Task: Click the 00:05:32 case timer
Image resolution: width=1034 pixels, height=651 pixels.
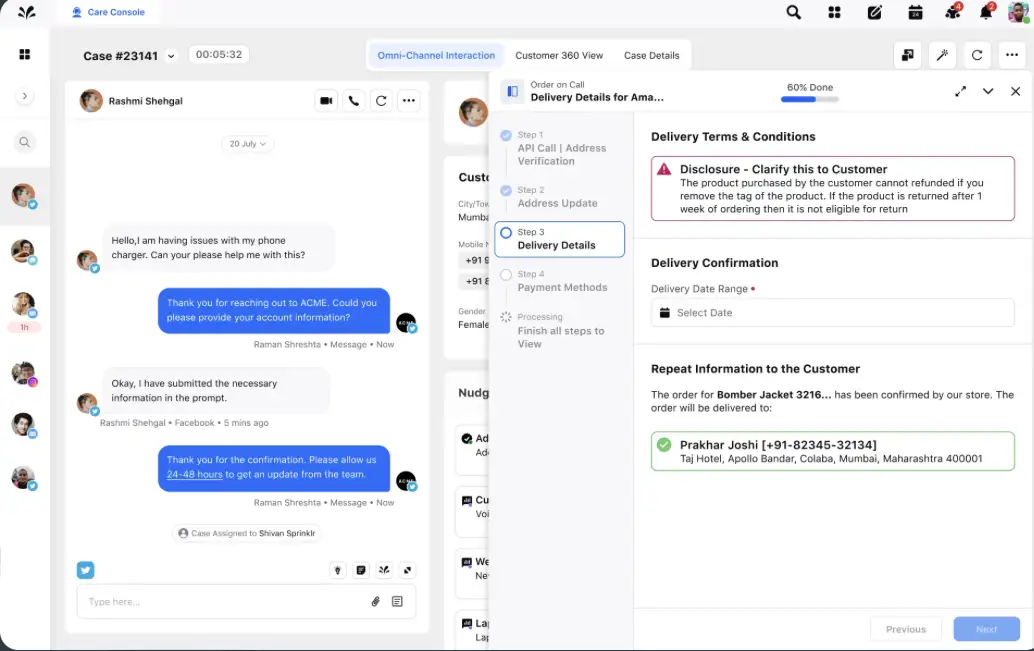Action: click(x=218, y=55)
